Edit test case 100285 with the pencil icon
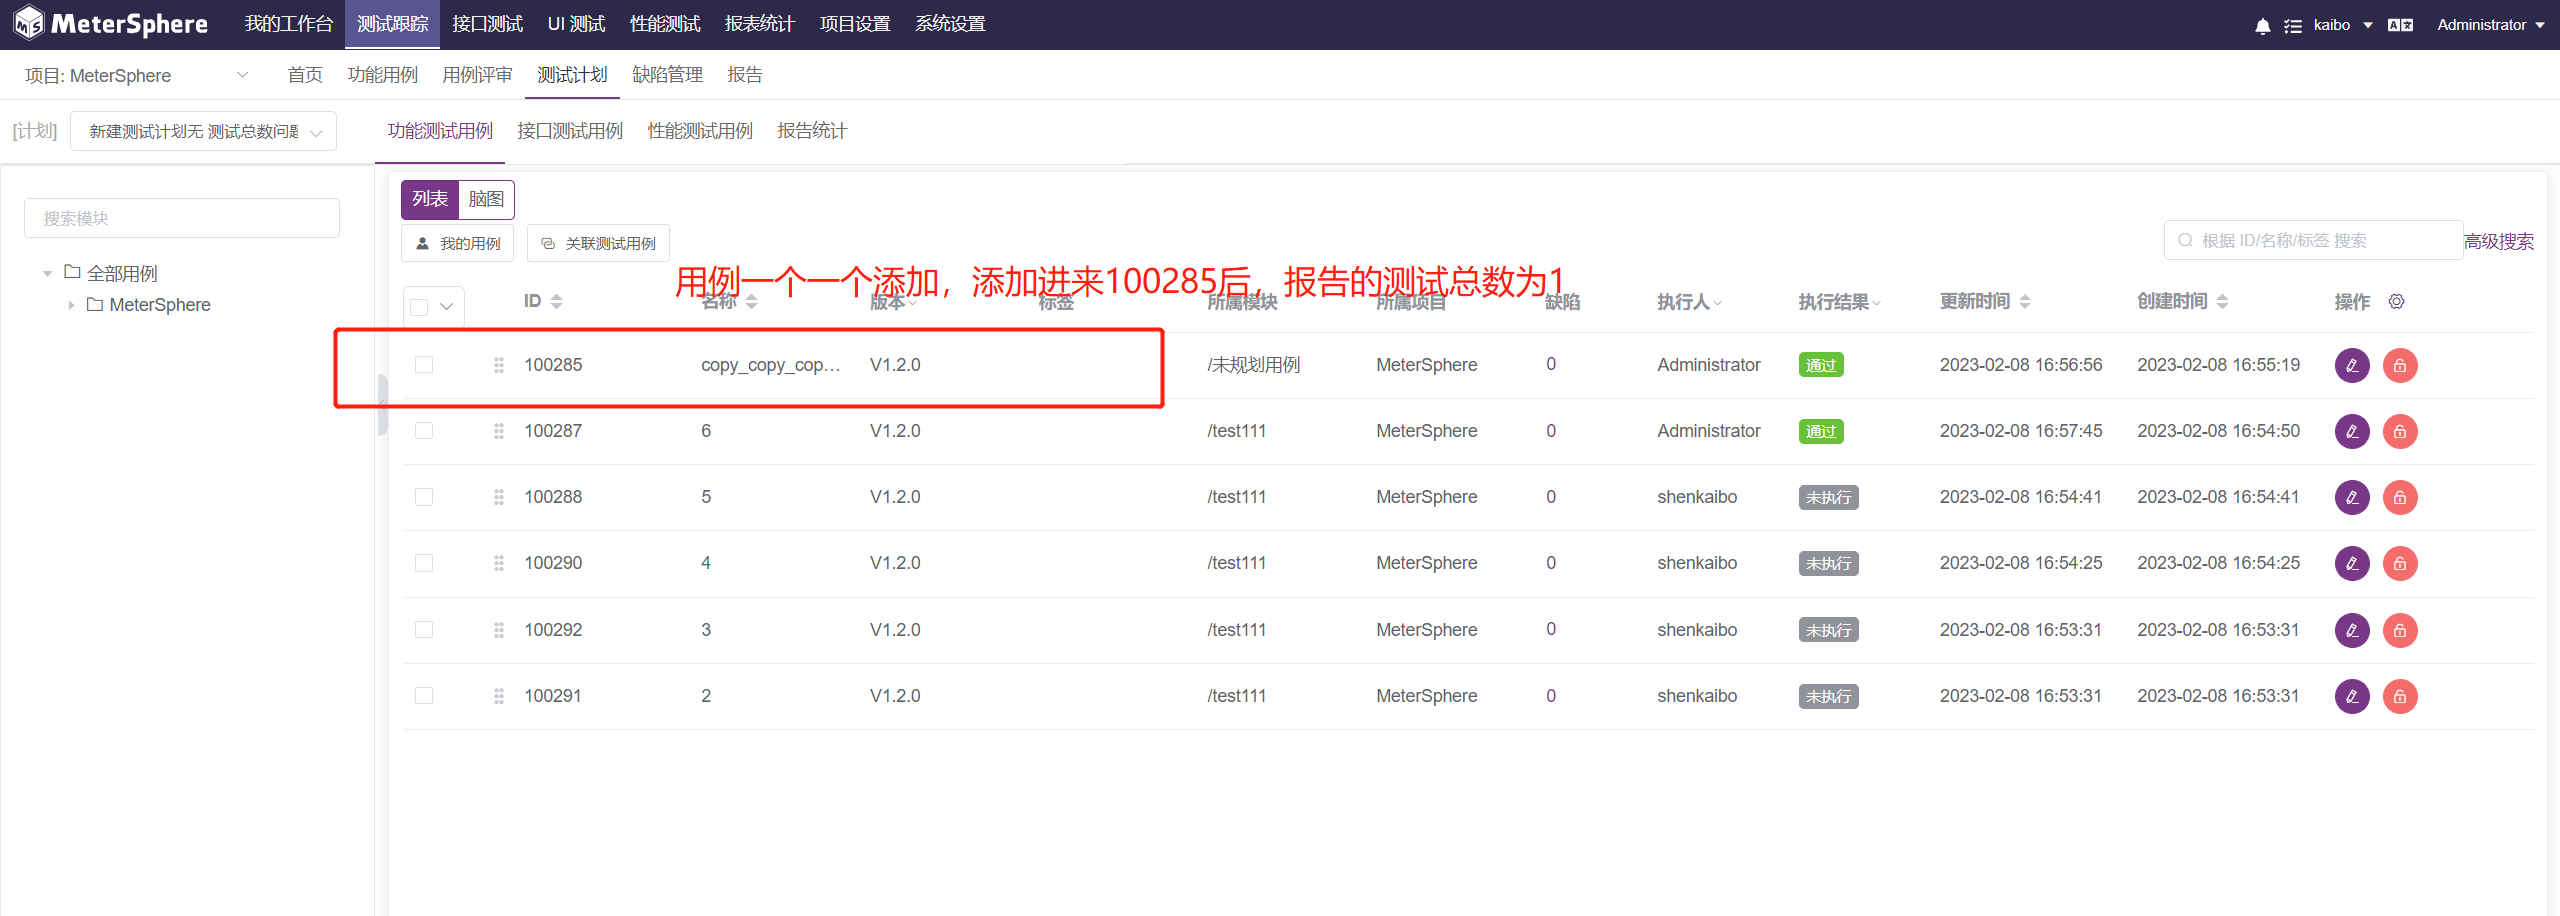 coord(2352,365)
